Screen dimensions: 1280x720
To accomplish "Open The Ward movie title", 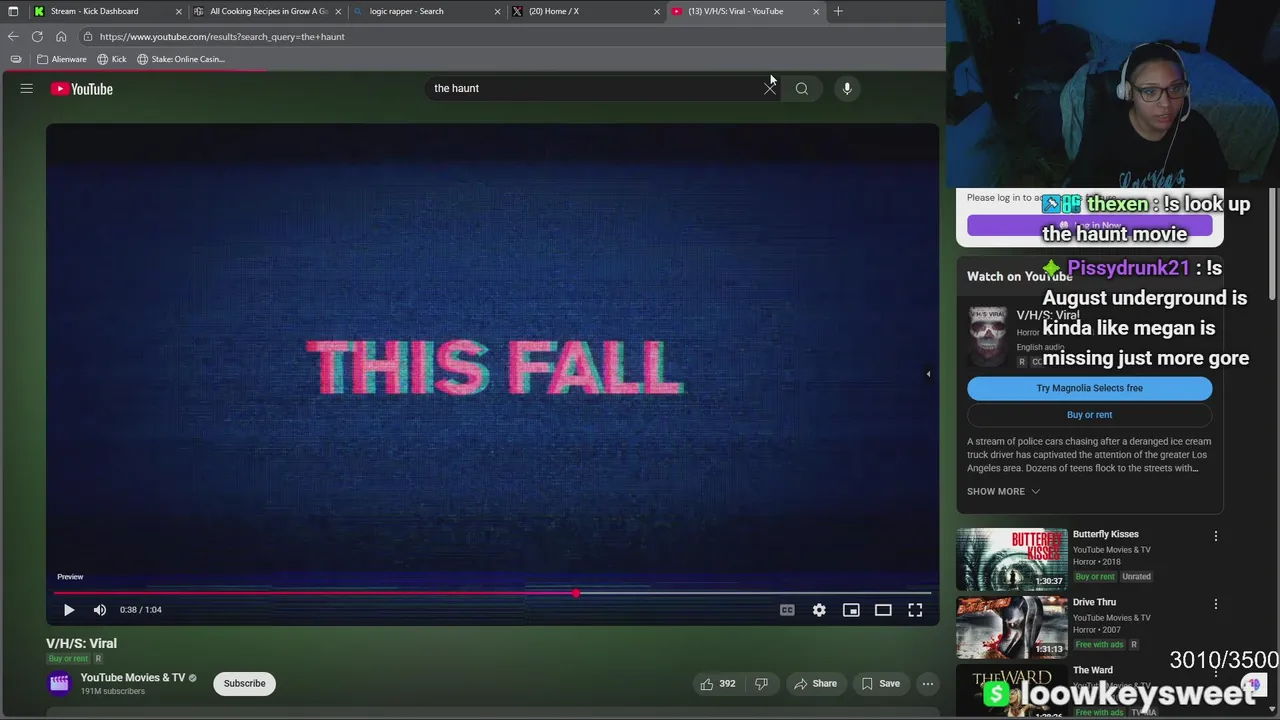I will pos(1093,670).
